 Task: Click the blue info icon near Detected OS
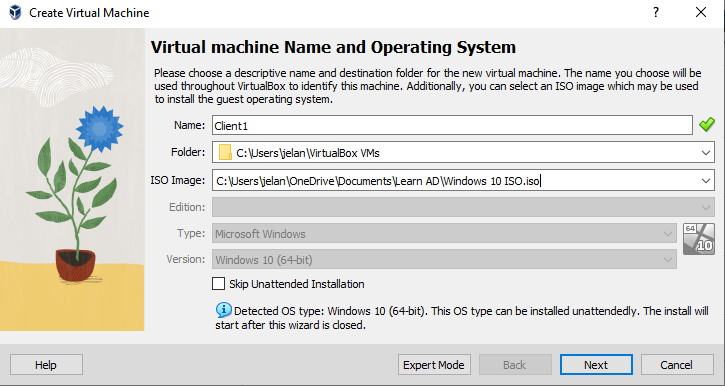224,310
